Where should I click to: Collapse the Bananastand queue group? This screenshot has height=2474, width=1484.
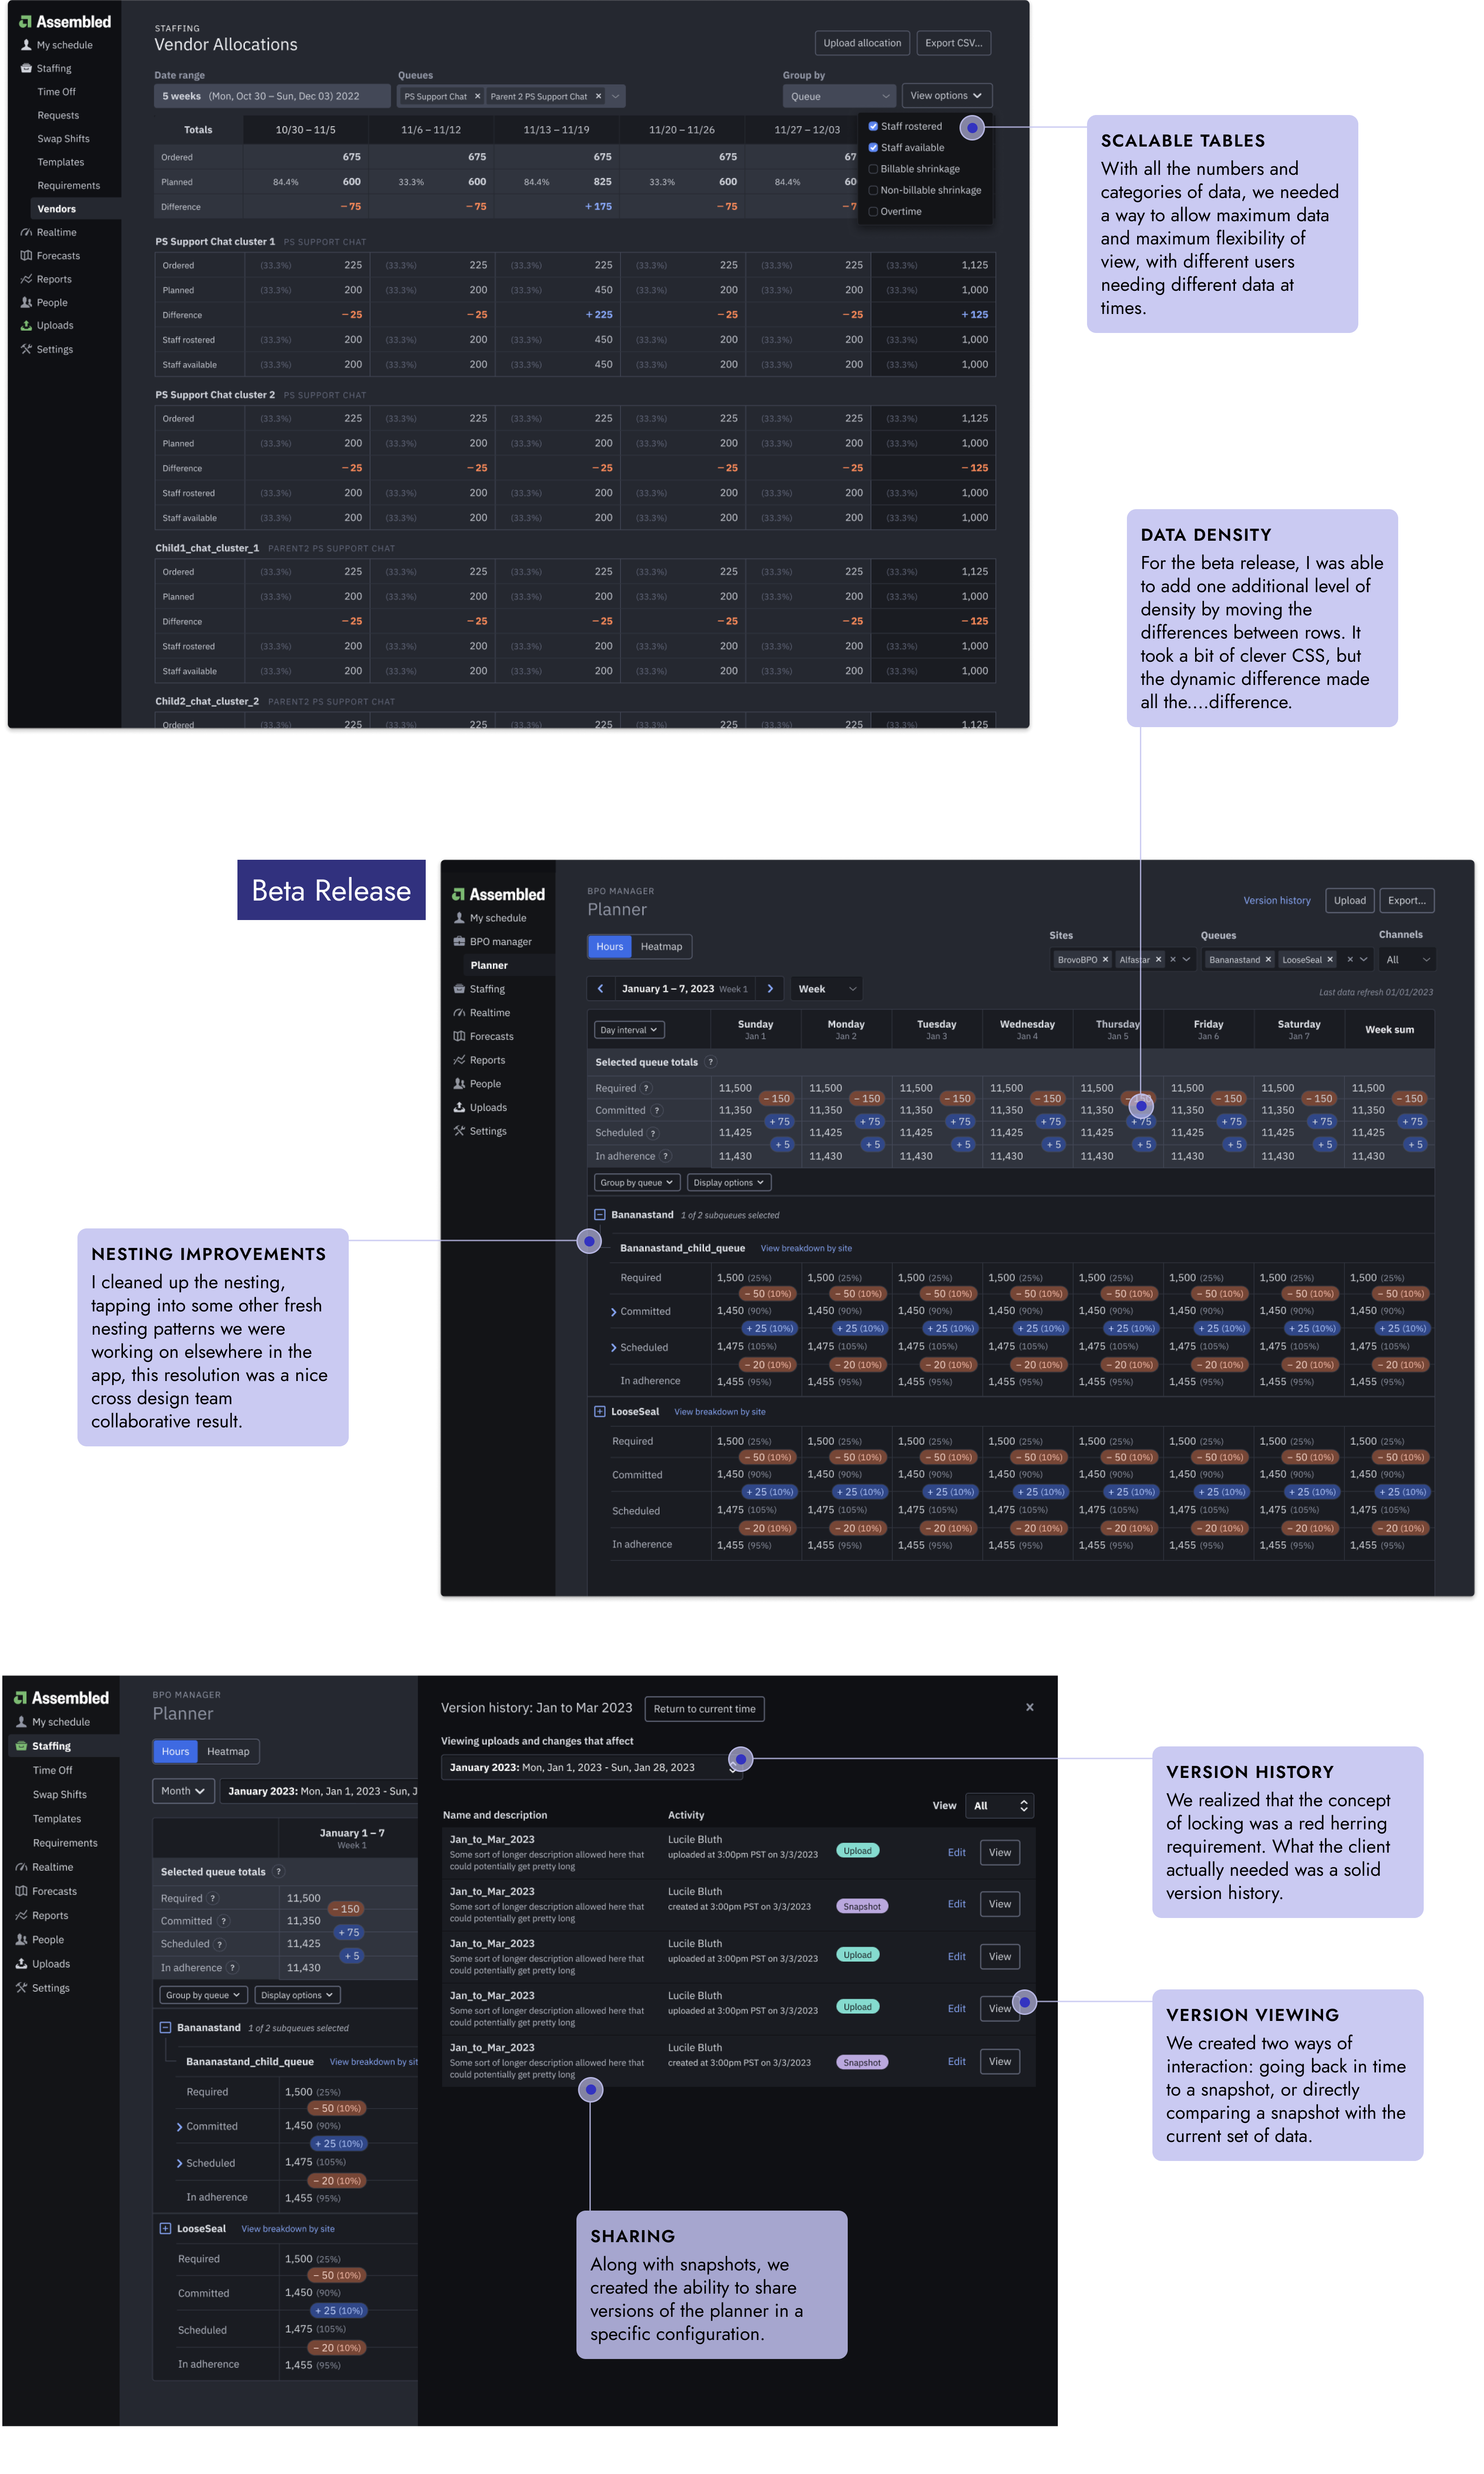[x=600, y=1215]
